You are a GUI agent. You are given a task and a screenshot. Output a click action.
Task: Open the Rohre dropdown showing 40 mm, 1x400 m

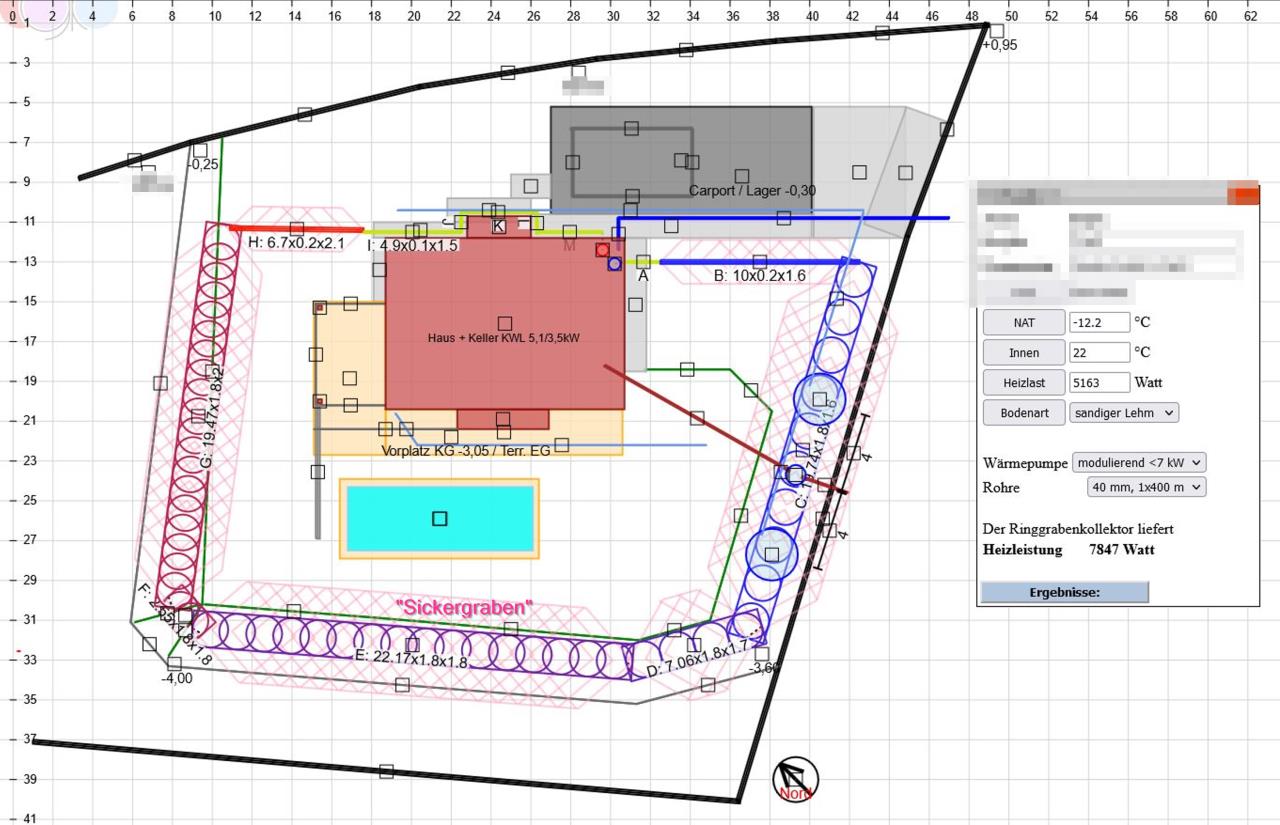point(1146,487)
